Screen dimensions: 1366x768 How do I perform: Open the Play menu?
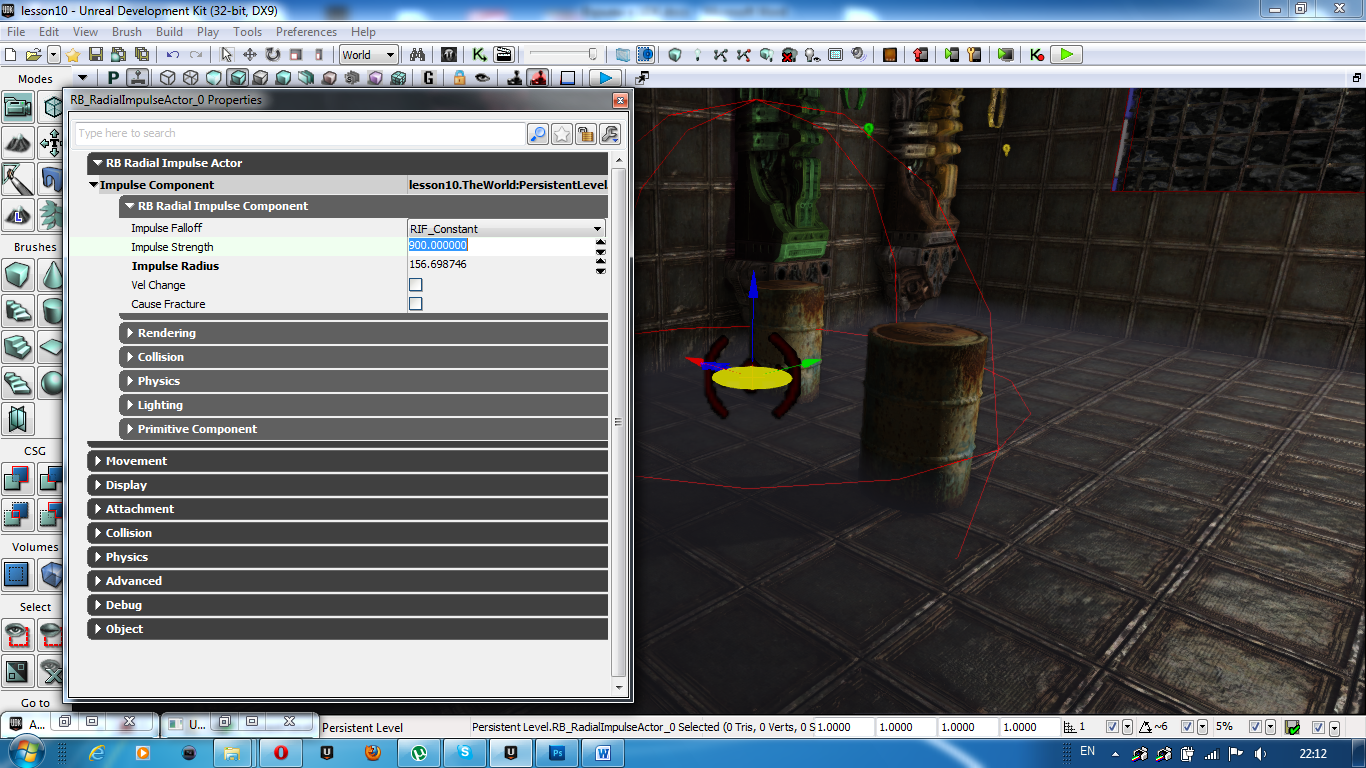(x=208, y=32)
